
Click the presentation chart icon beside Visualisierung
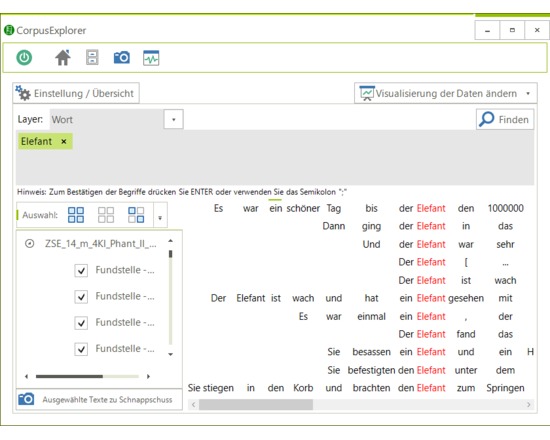[367, 93]
